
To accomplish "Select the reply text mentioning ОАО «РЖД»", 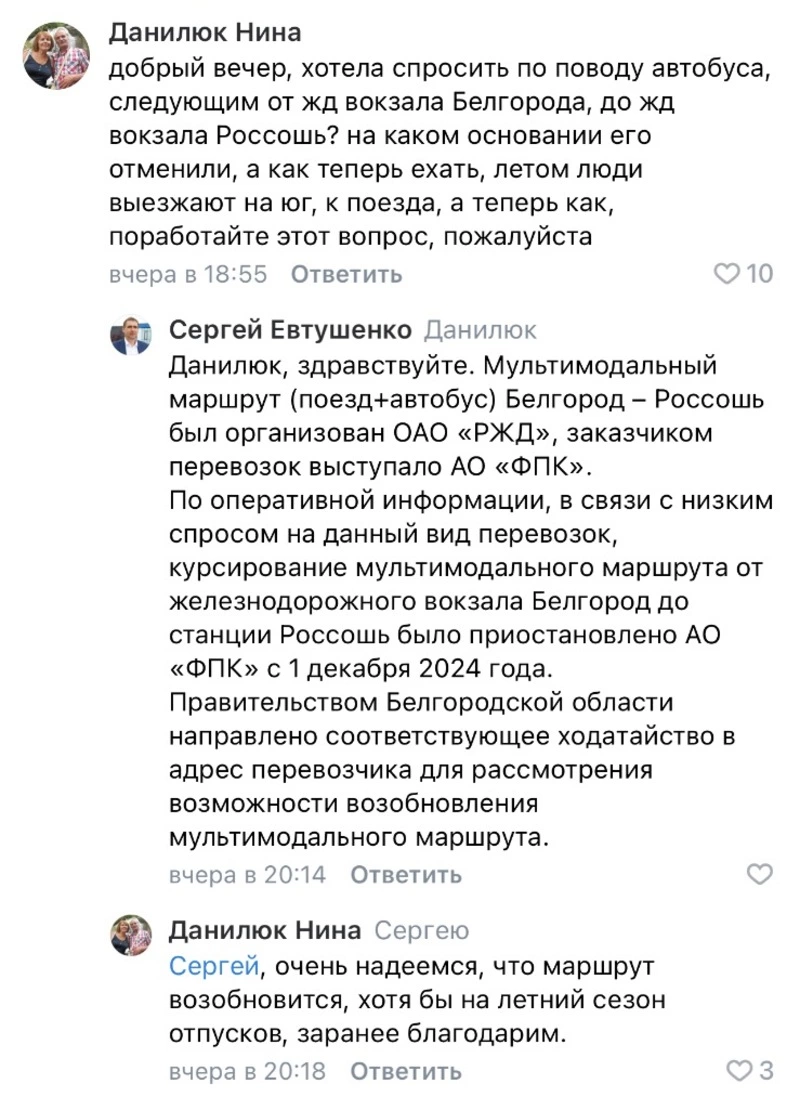I will point(471,602).
